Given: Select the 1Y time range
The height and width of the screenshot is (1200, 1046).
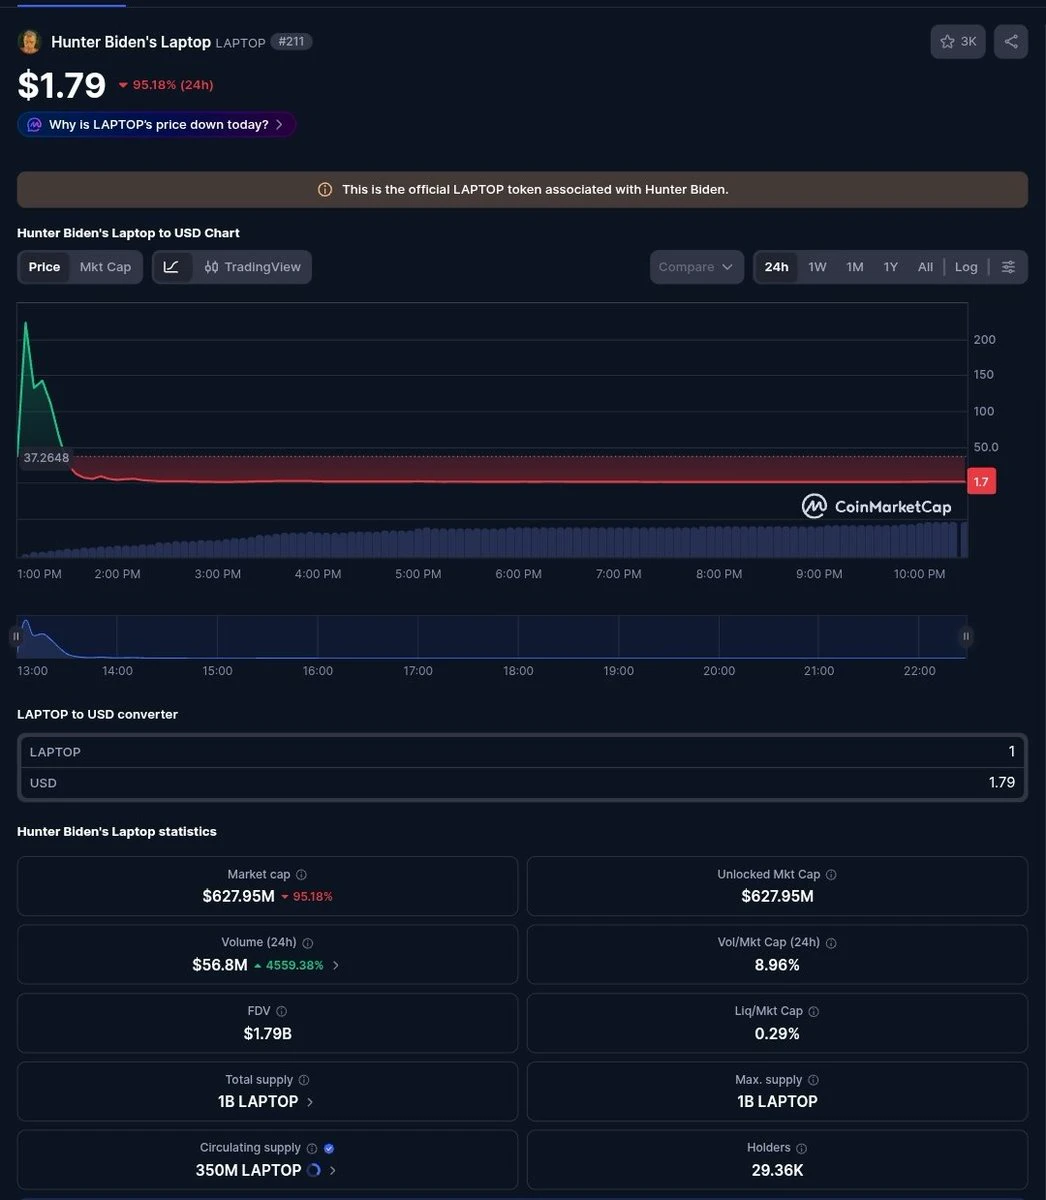Looking at the screenshot, I should point(890,267).
